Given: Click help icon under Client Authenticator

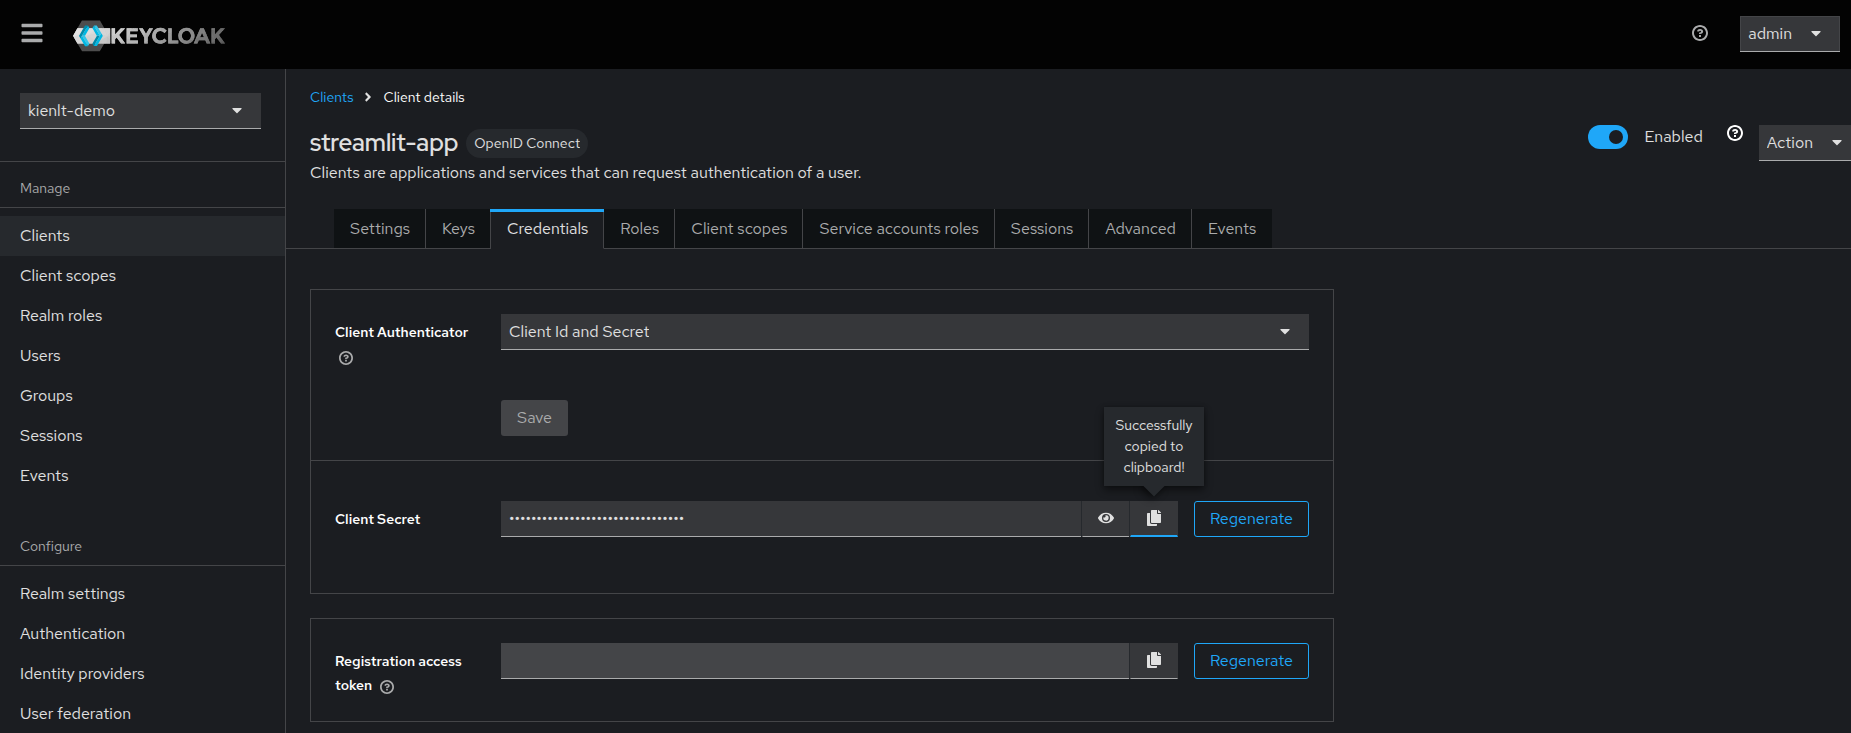Looking at the screenshot, I should tap(346, 358).
